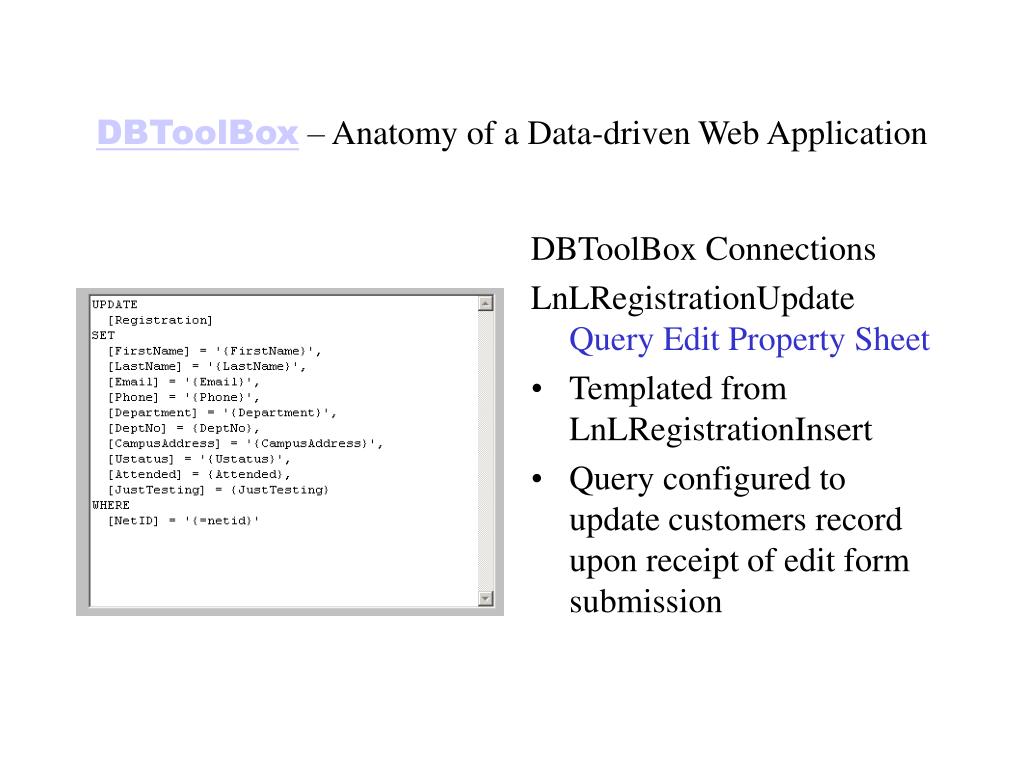Click the [DeptNo] = {DeptNo} line

pos(184,428)
